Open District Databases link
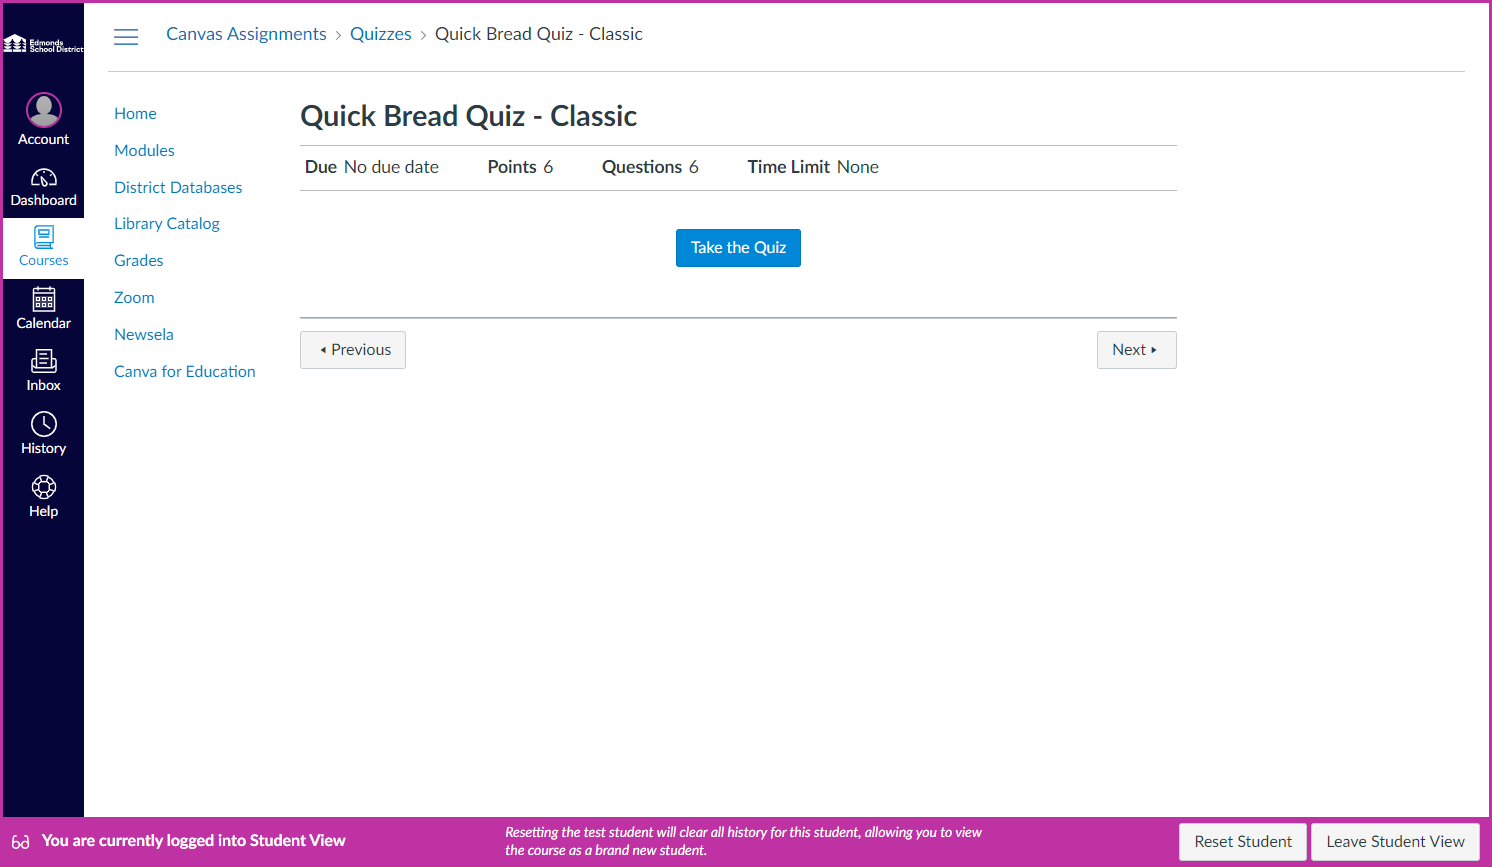 point(178,188)
